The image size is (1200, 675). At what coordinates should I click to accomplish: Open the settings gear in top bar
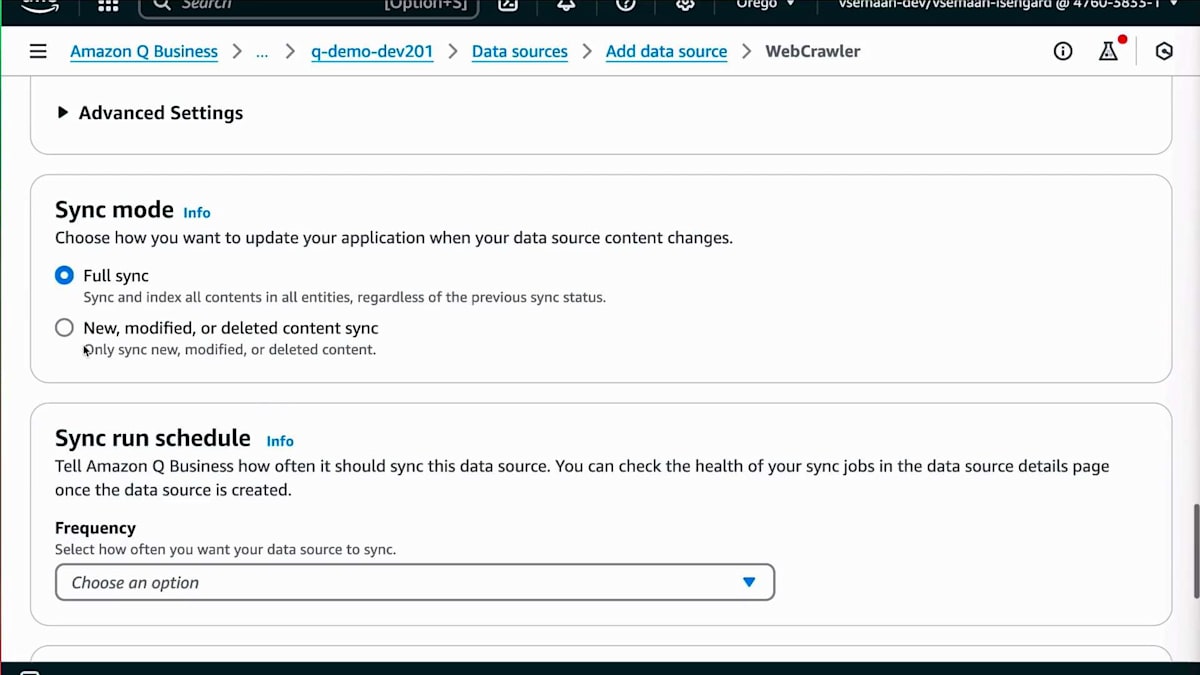685,5
